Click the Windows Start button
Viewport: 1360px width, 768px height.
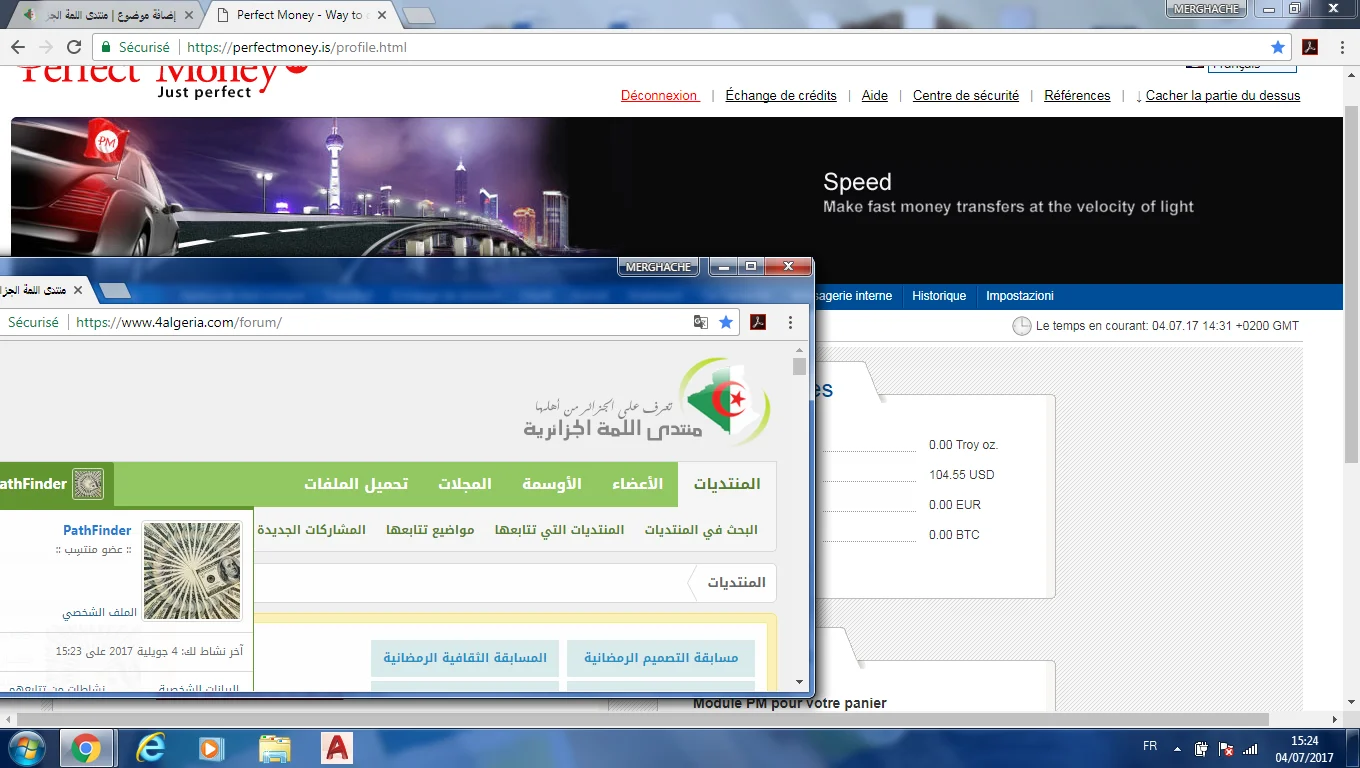click(x=26, y=748)
